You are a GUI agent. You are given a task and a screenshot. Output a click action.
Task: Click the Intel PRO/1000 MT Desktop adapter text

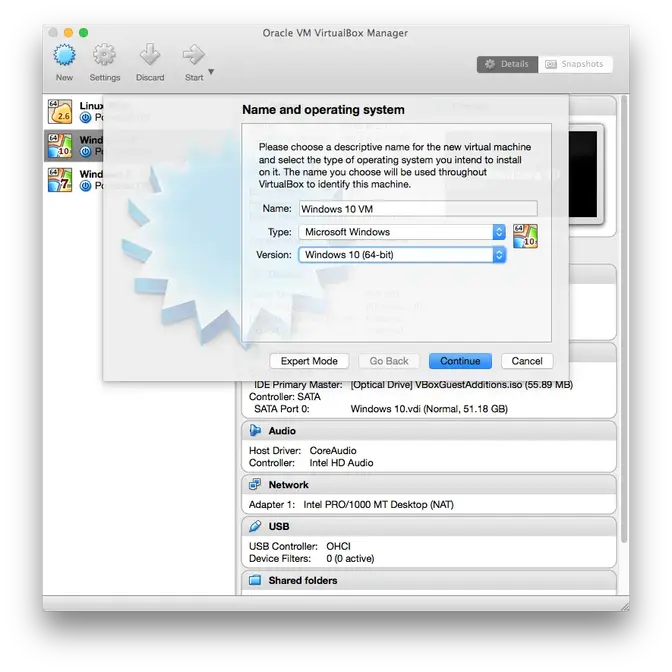click(x=378, y=504)
